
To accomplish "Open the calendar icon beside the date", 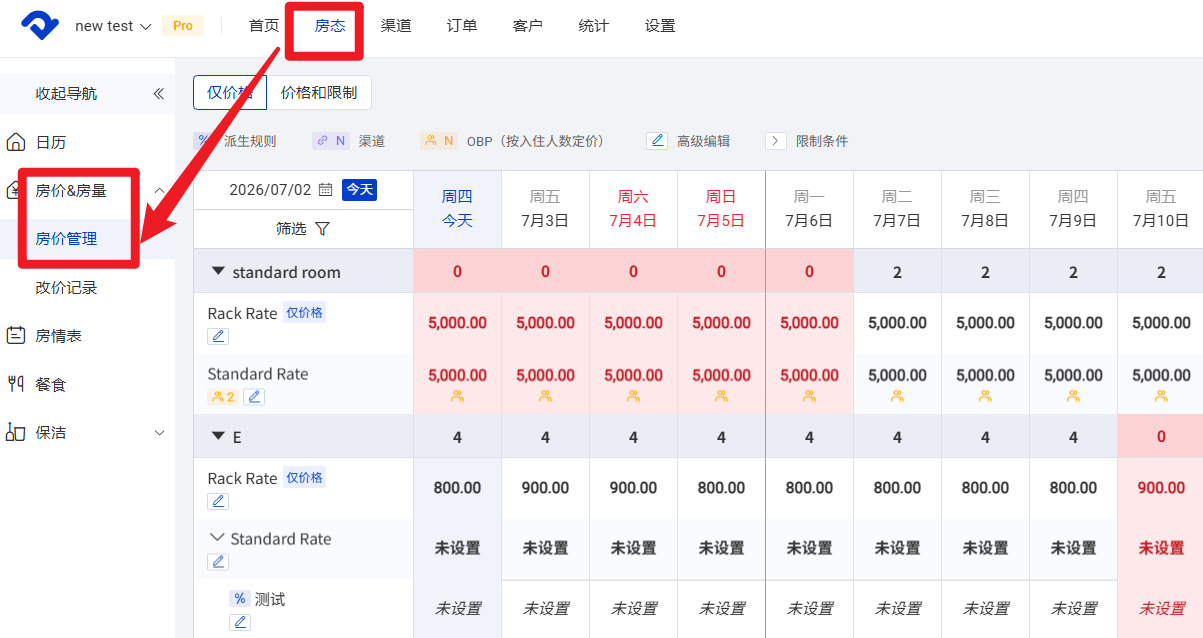I will pyautogui.click(x=325, y=190).
